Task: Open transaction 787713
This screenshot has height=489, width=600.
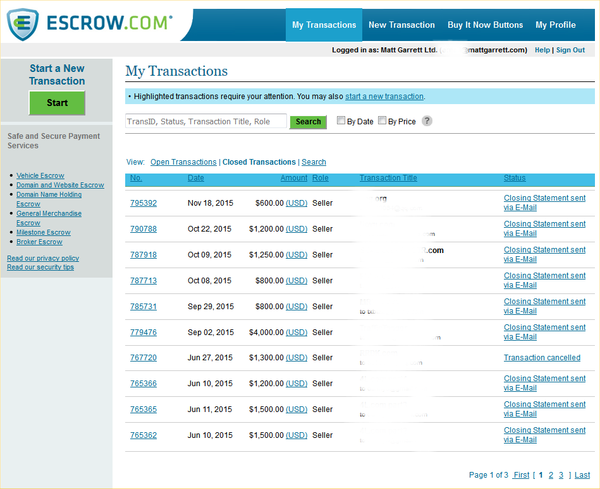Action: pyautogui.click(x=143, y=280)
